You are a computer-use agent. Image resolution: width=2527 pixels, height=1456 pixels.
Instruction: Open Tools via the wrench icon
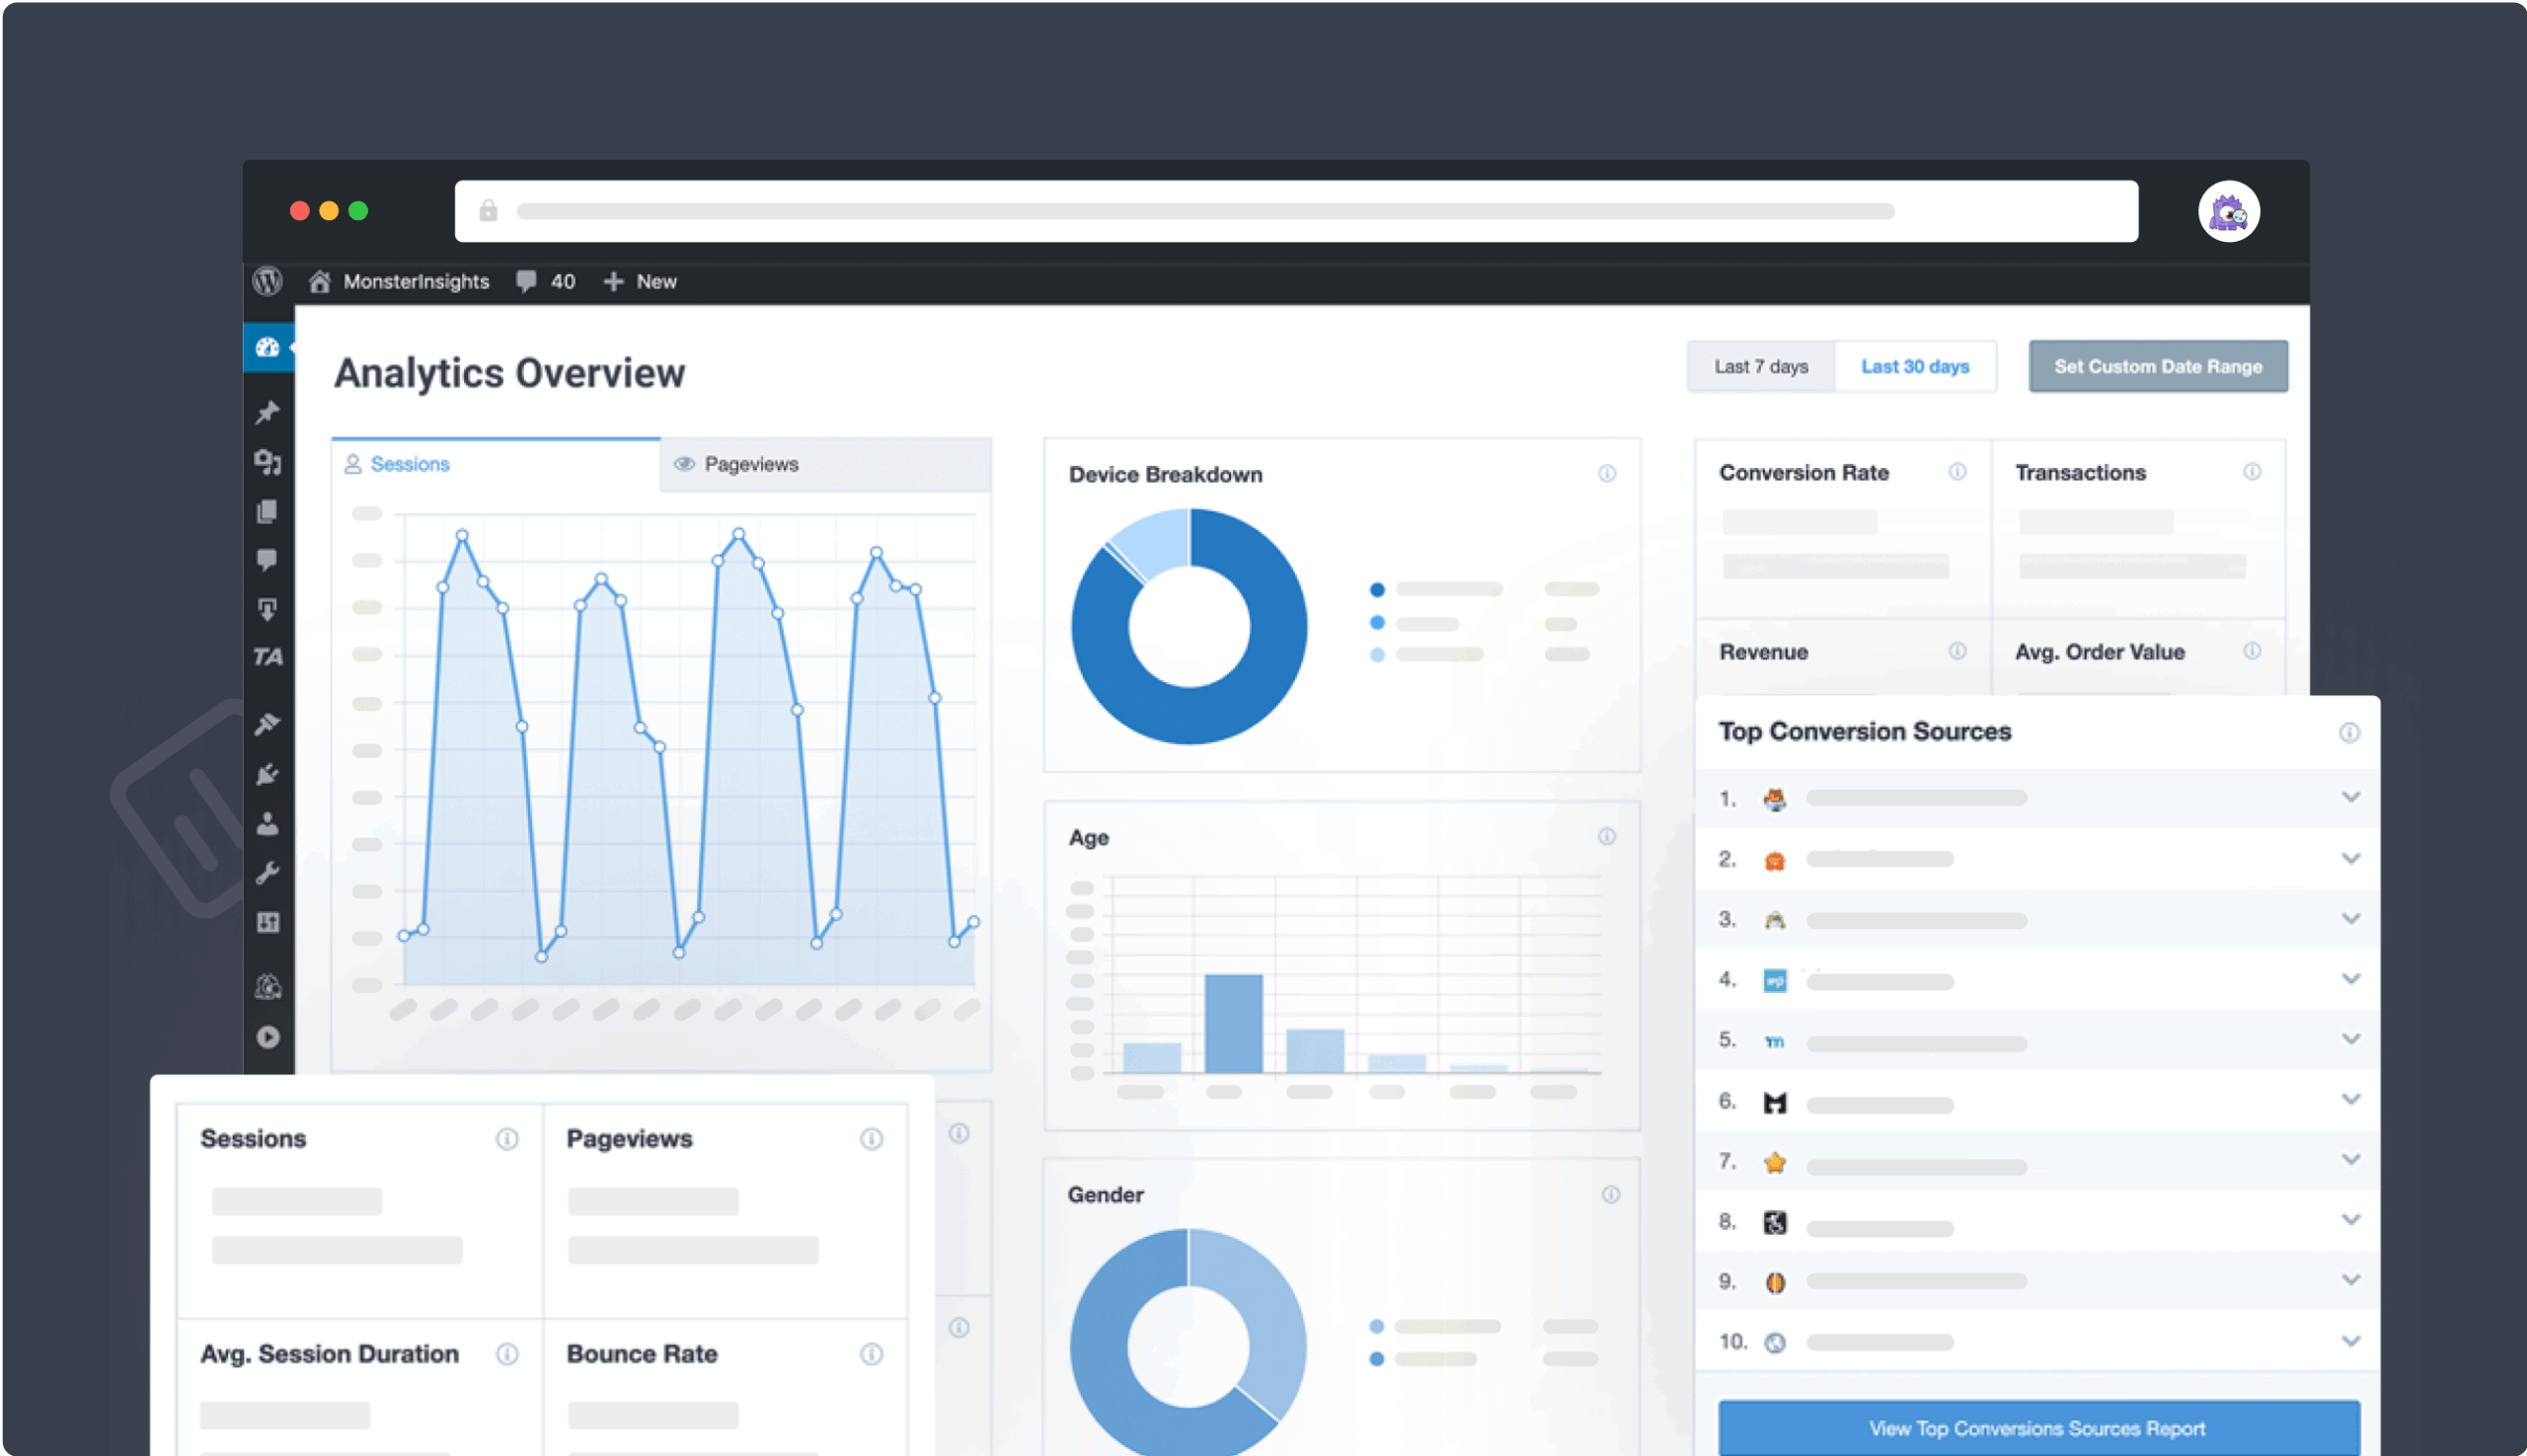pyautogui.click(x=267, y=873)
